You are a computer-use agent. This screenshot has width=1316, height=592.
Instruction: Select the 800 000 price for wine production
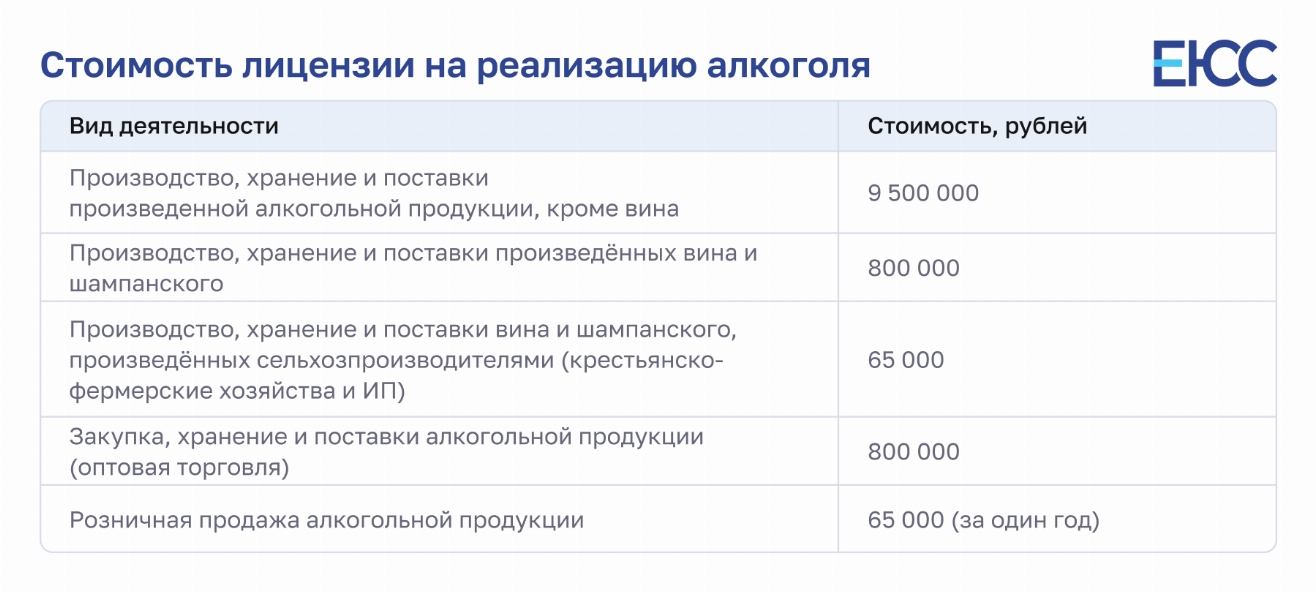913,268
